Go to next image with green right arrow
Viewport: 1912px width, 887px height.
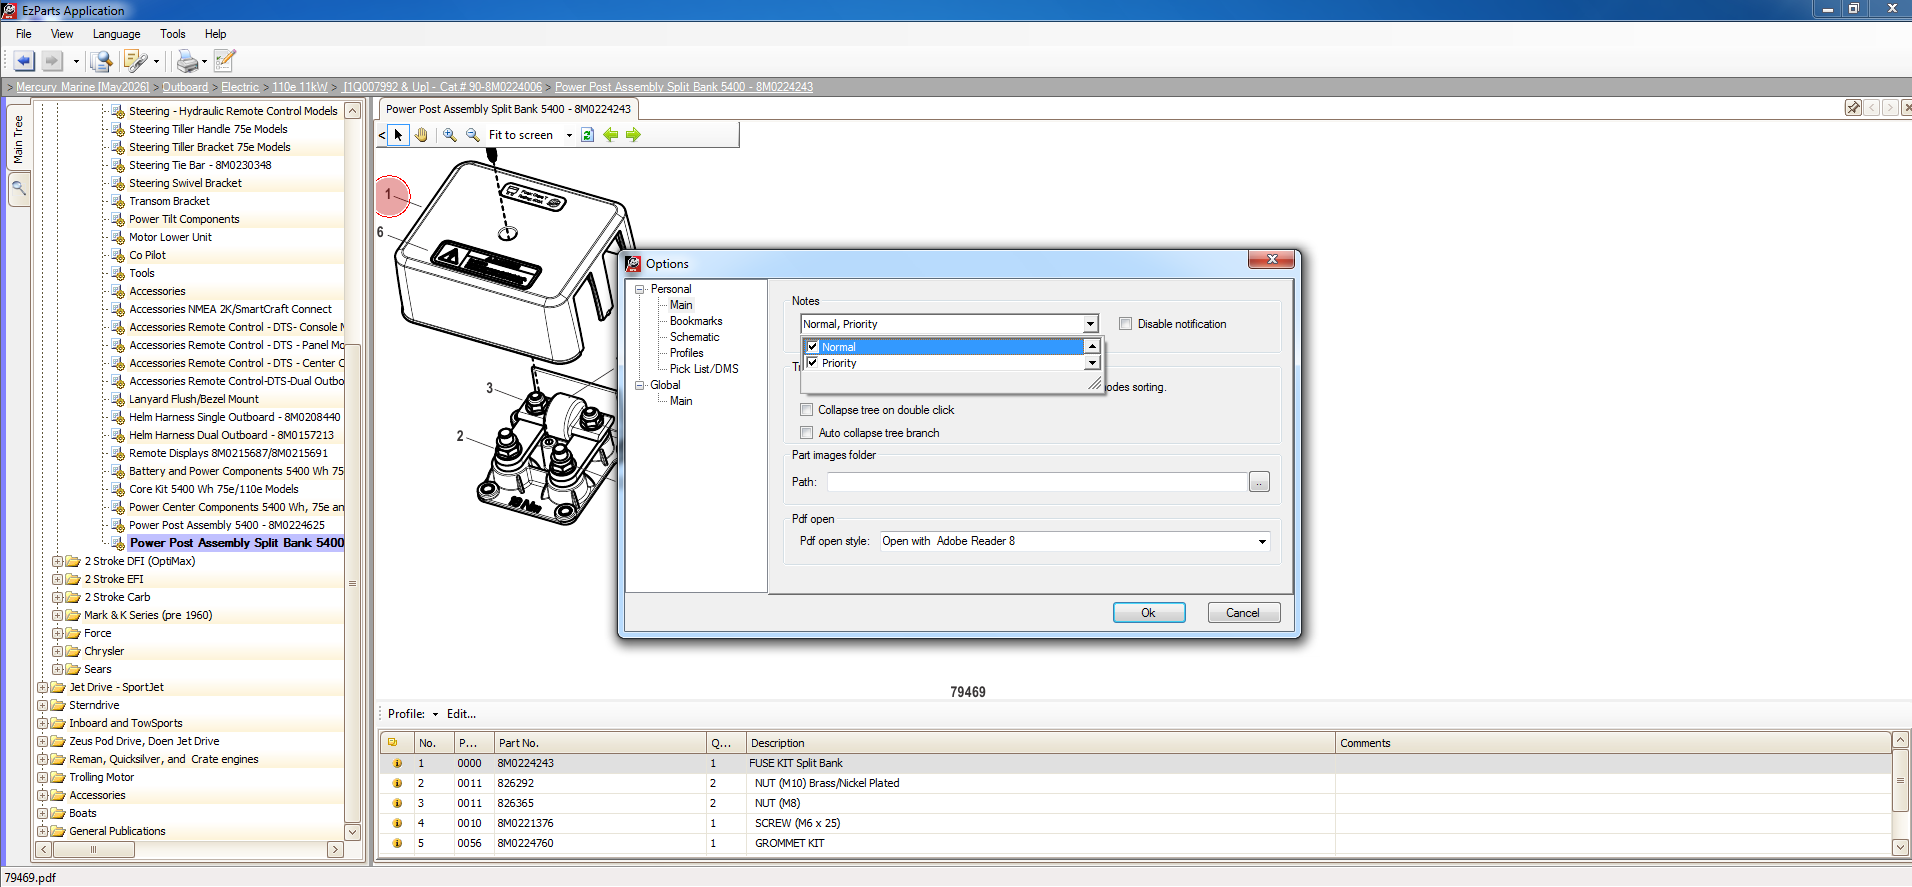click(633, 135)
